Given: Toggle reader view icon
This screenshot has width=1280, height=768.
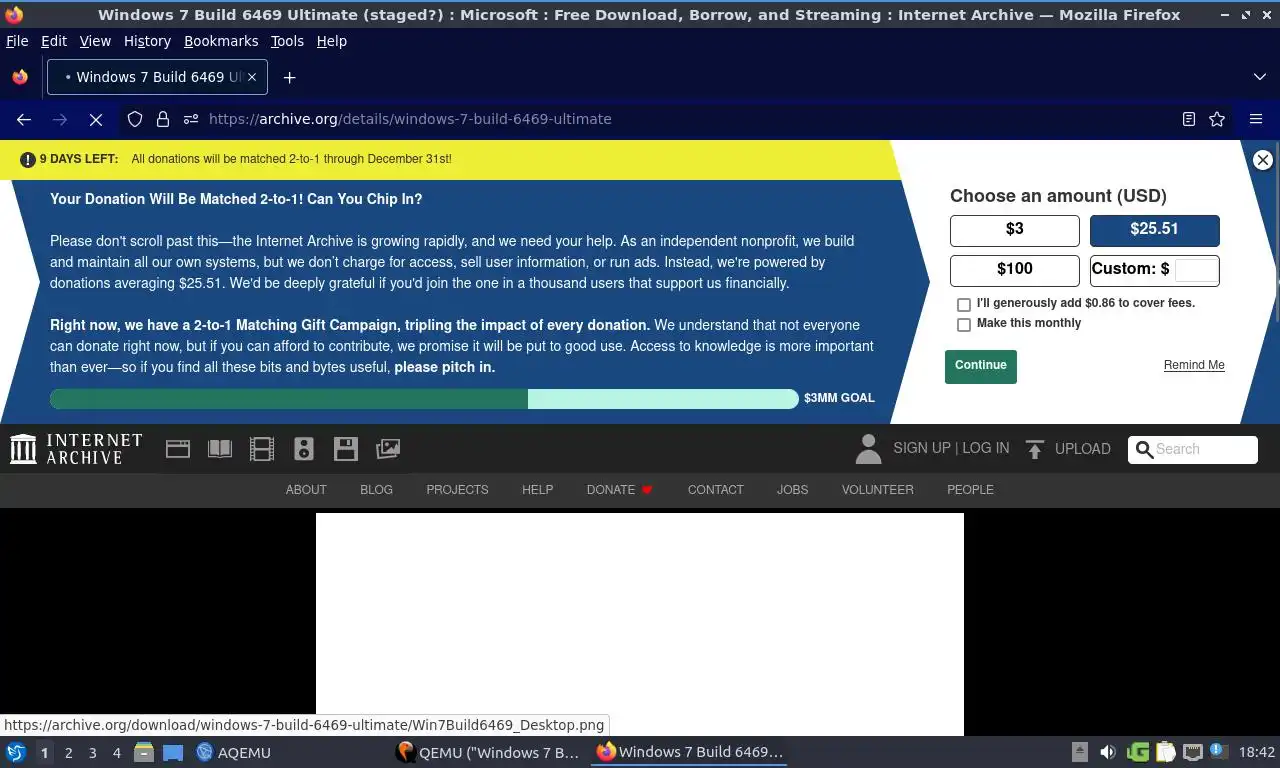Looking at the screenshot, I should point(1189,119).
